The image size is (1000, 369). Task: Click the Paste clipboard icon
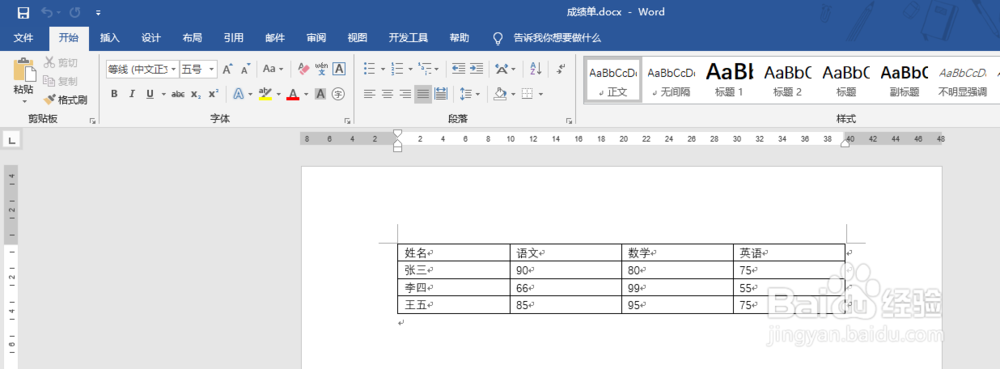tap(24, 70)
